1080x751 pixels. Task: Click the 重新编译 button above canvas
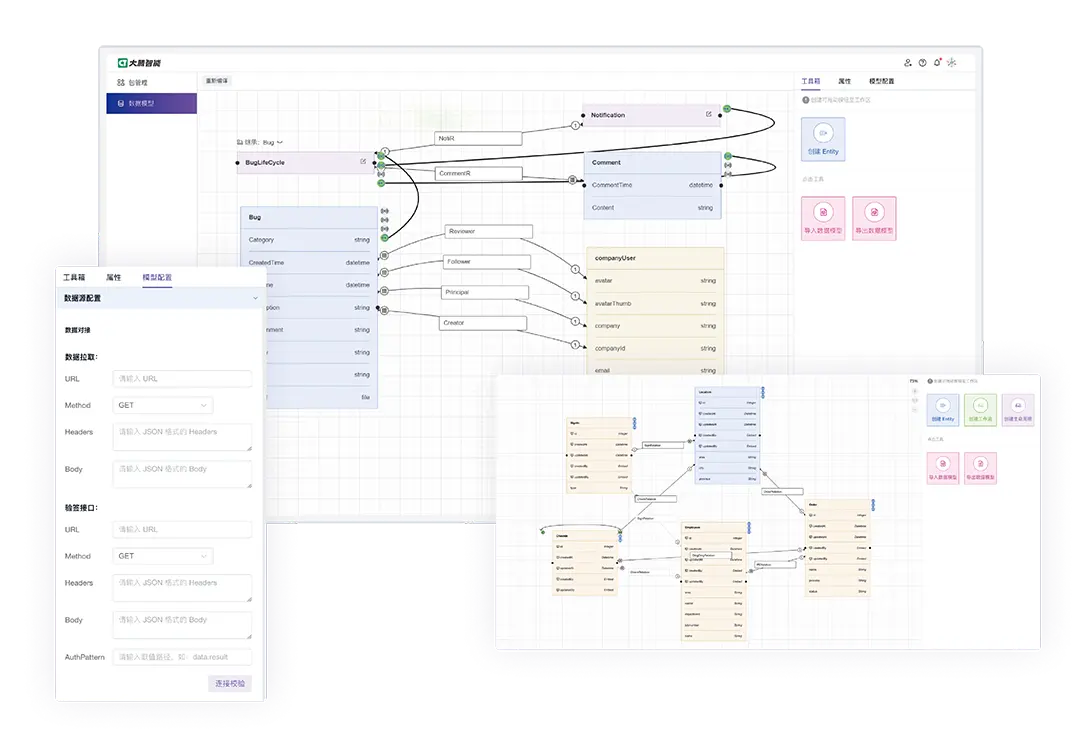click(217, 81)
